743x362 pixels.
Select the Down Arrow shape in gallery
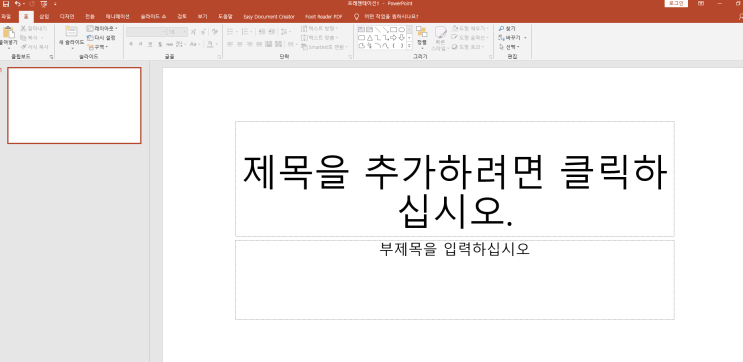tap(402, 38)
